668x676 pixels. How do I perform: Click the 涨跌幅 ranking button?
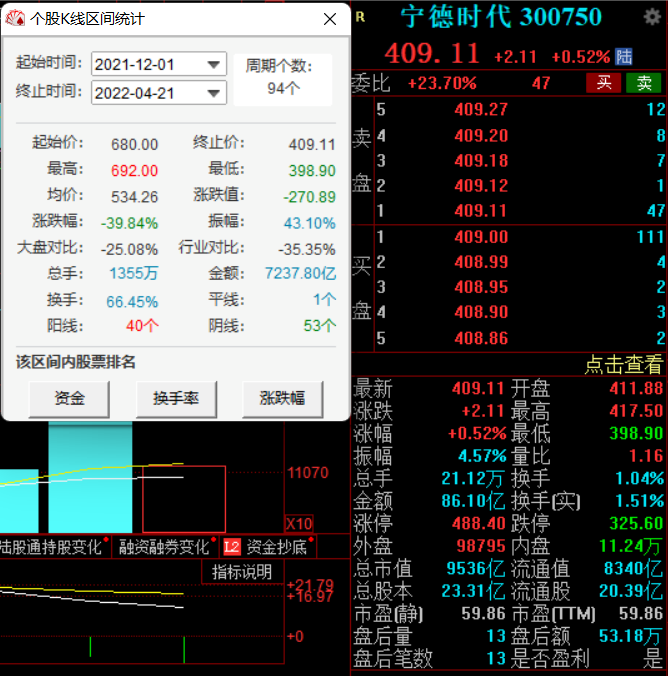[282, 398]
